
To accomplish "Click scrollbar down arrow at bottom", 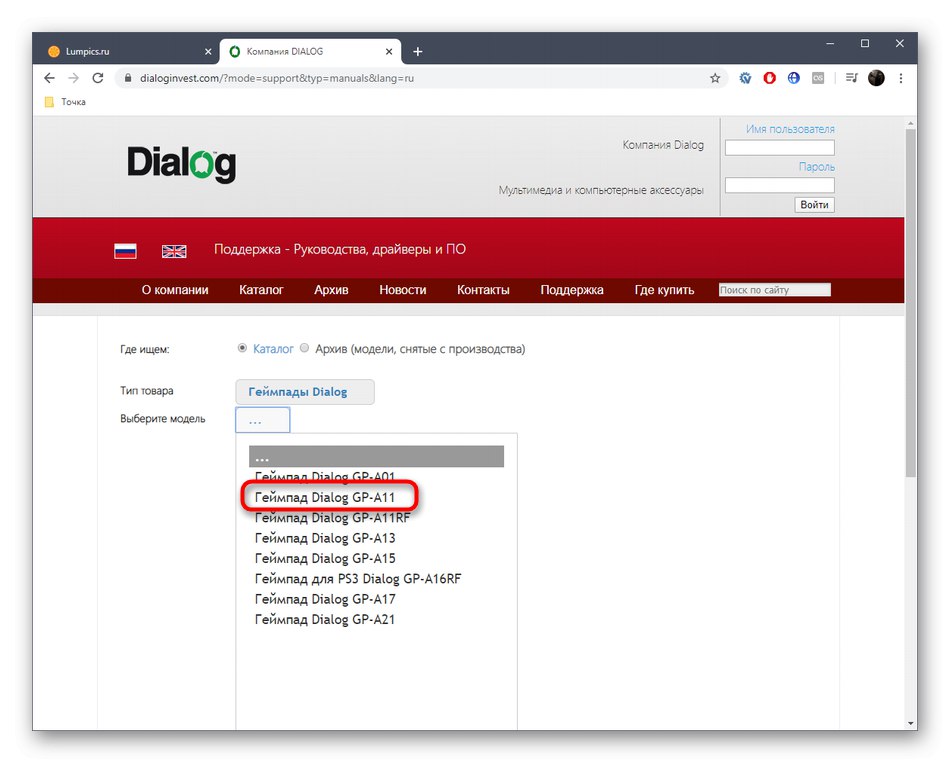I will pos(911,724).
